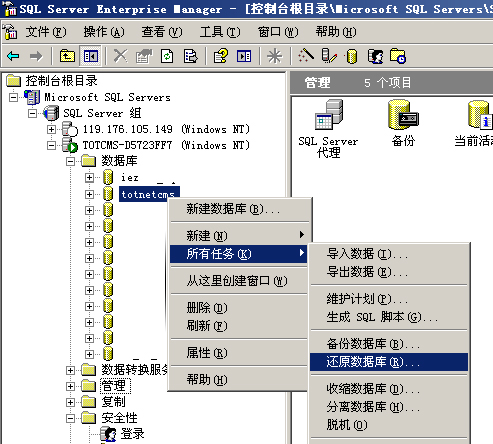Click the Back arrow toolbar icon
The image size is (493, 444).
[13, 56]
